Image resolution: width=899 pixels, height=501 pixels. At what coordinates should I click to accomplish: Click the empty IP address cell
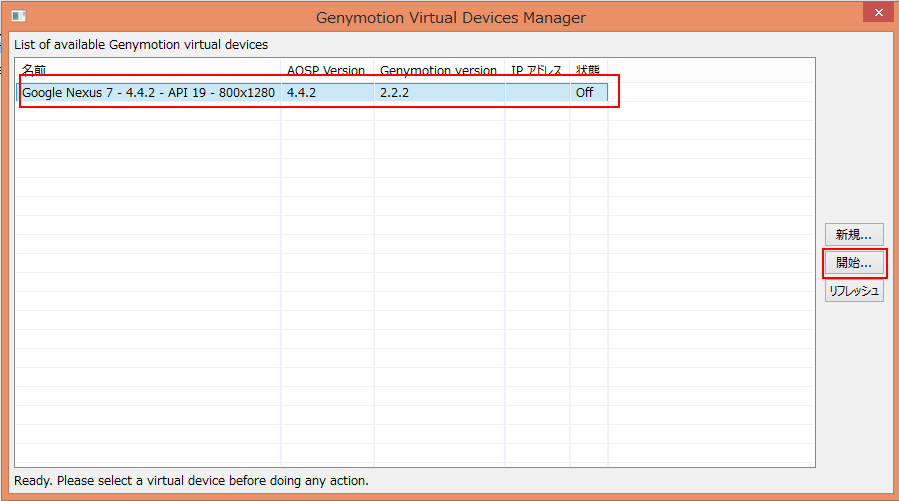click(537, 92)
